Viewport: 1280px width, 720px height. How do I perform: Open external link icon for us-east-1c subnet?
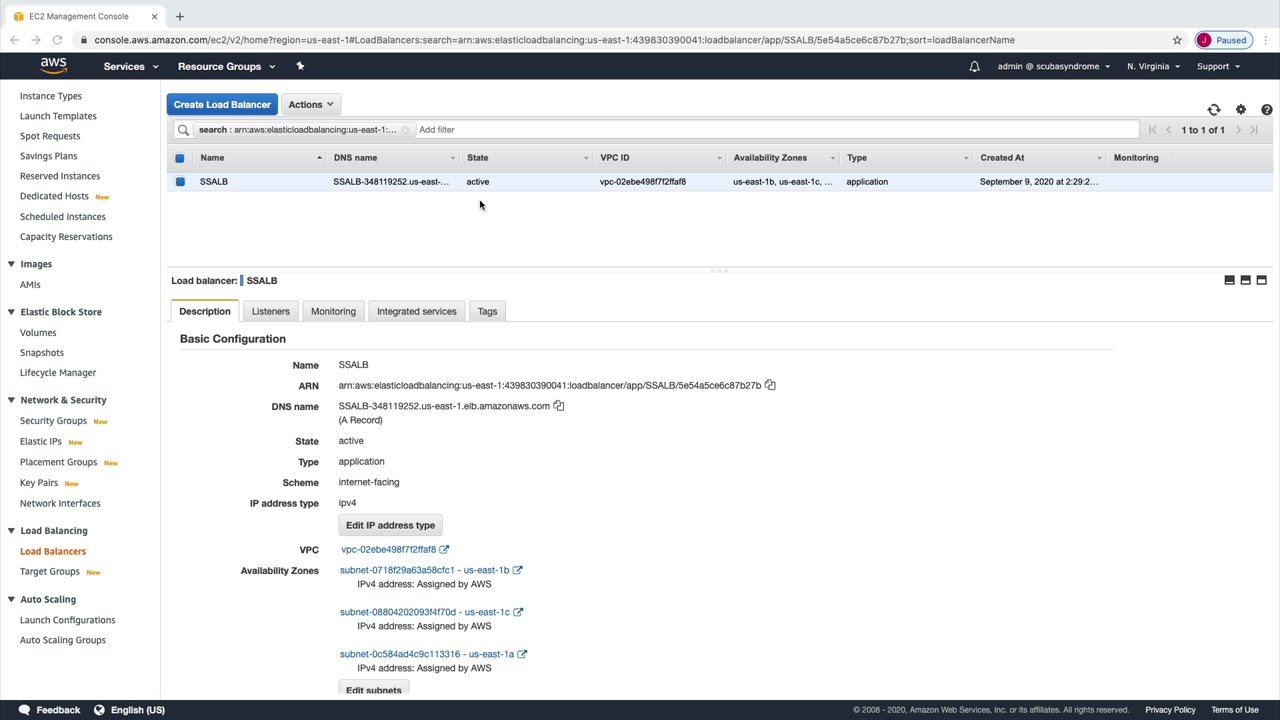(518, 612)
